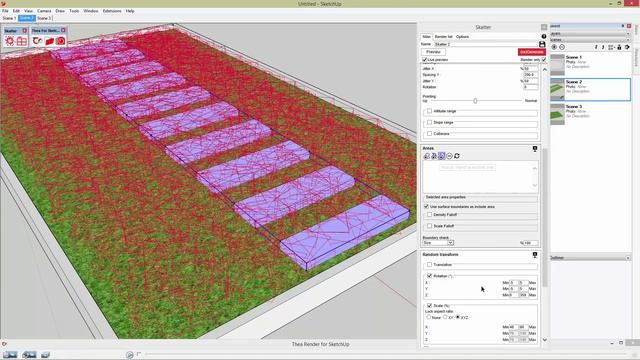Enable the Density Falloff checkbox
The image size is (640, 360).
tap(429, 214)
